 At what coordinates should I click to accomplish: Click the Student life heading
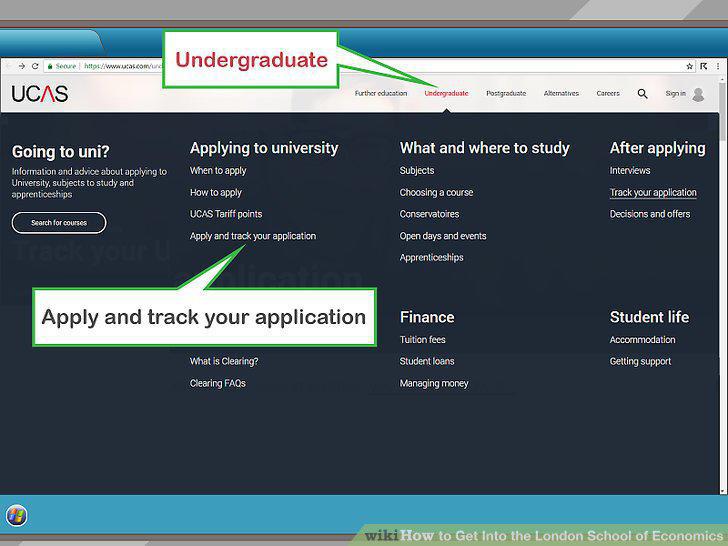pyautogui.click(x=649, y=317)
